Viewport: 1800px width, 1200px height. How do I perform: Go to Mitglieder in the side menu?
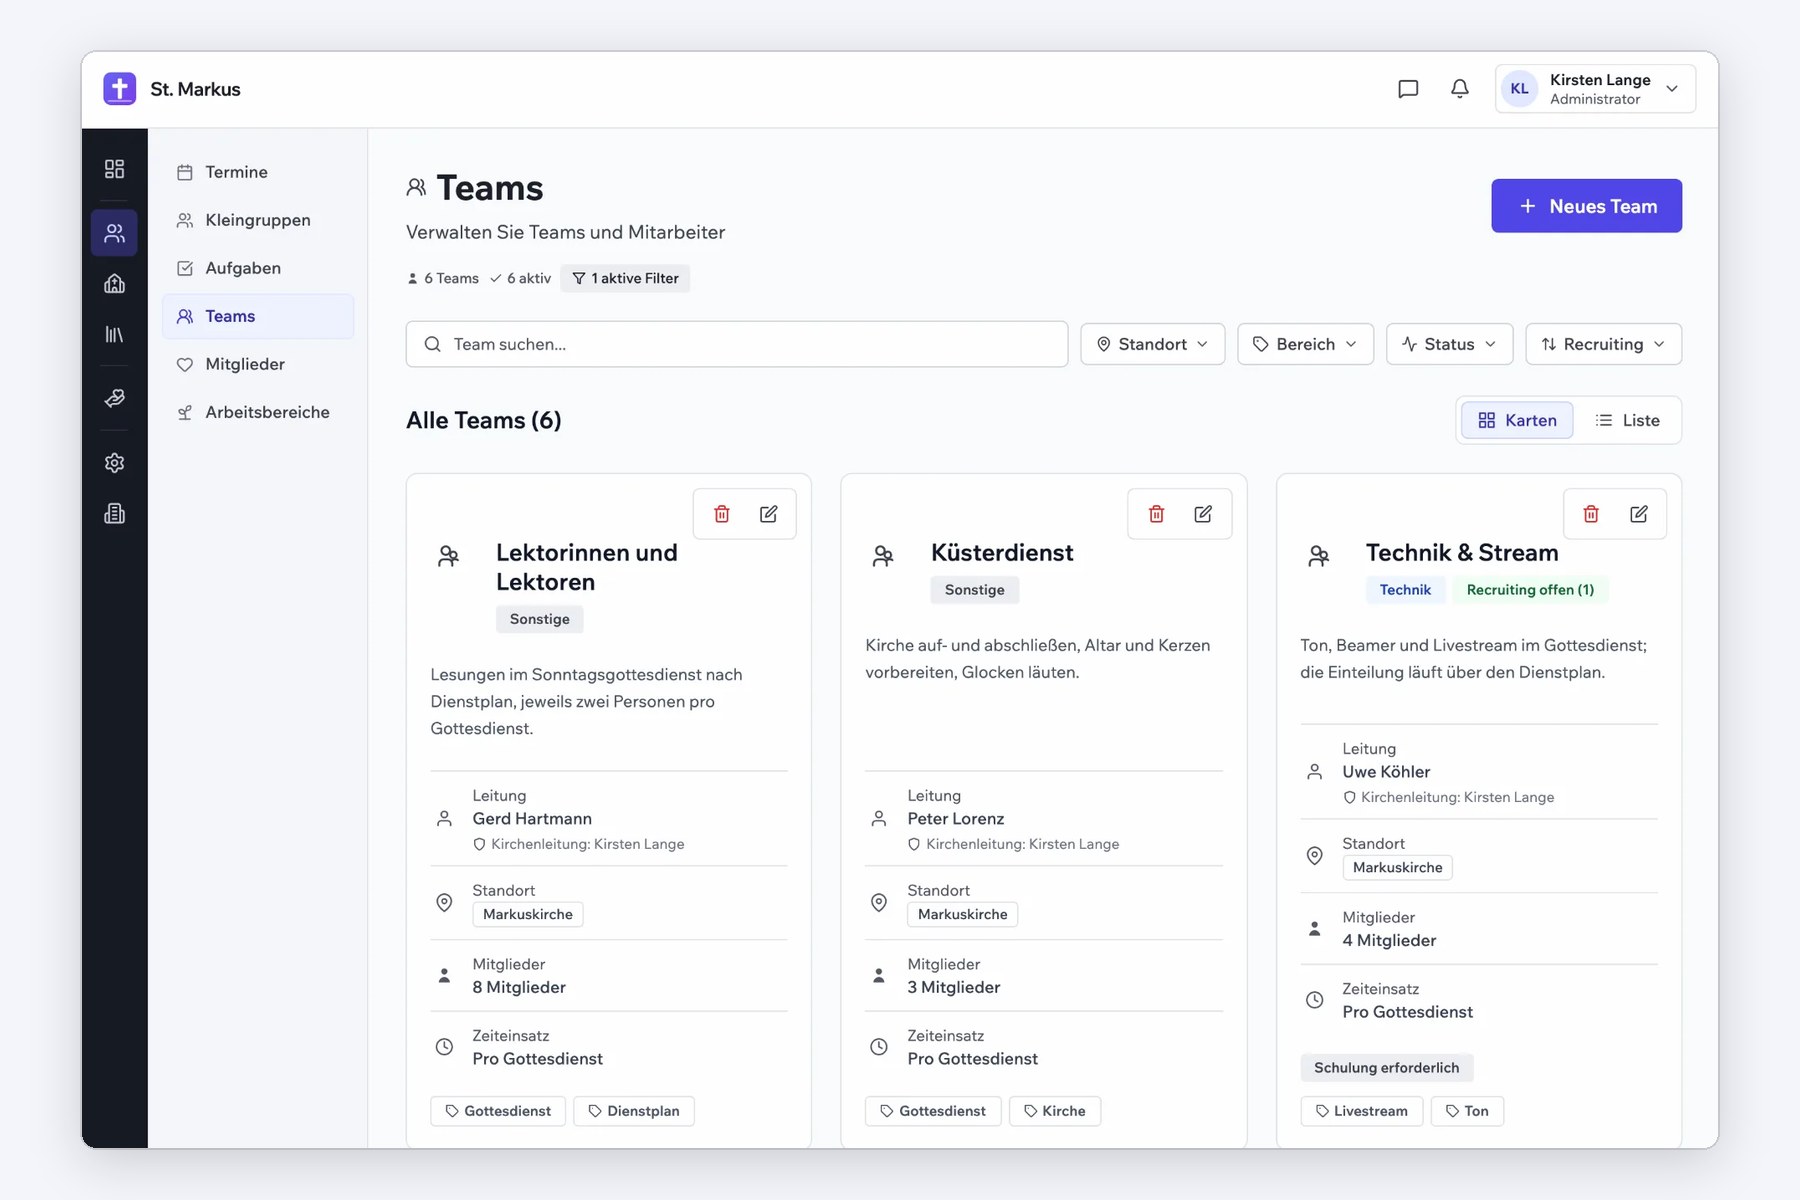tap(258, 364)
